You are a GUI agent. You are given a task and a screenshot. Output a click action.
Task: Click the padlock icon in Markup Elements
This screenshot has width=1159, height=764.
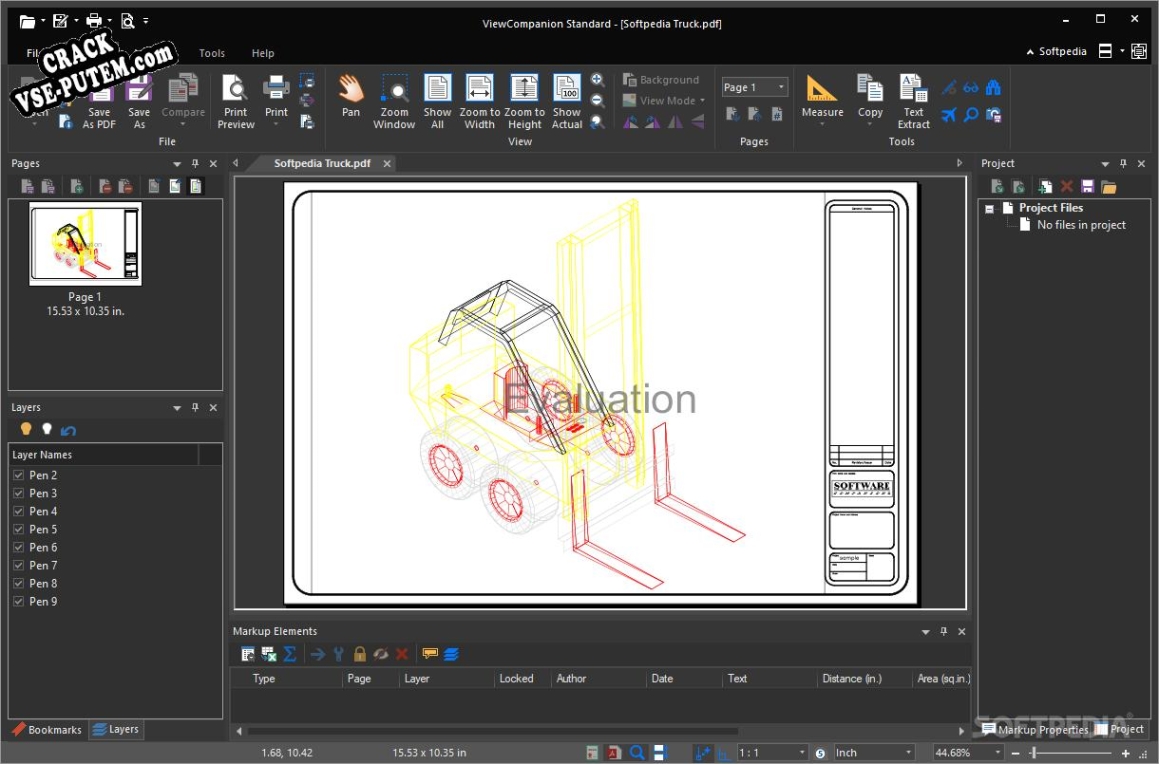[x=359, y=654]
